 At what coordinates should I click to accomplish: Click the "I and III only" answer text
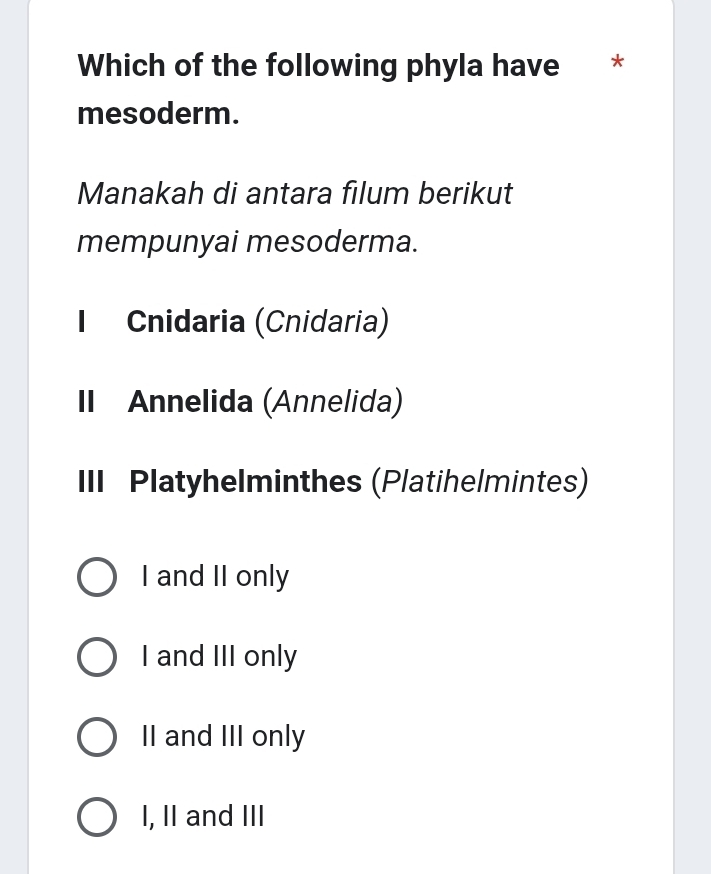coord(219,657)
